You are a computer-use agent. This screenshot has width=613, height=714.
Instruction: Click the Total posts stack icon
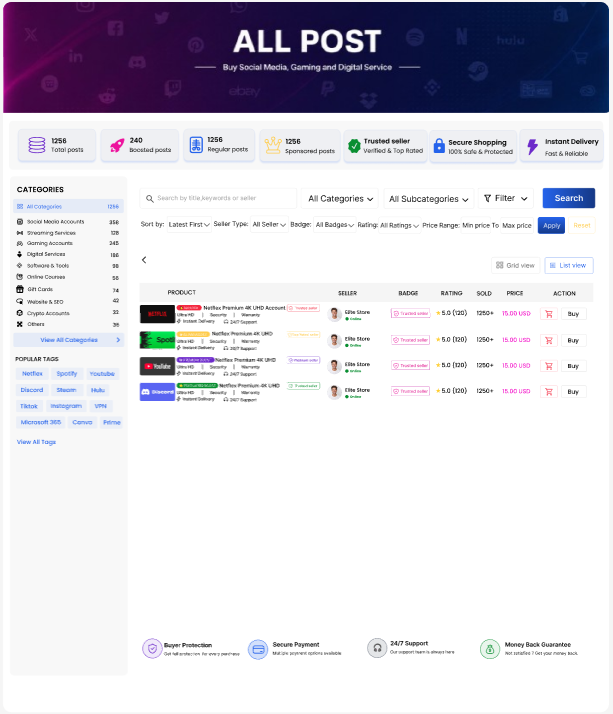pos(37,145)
